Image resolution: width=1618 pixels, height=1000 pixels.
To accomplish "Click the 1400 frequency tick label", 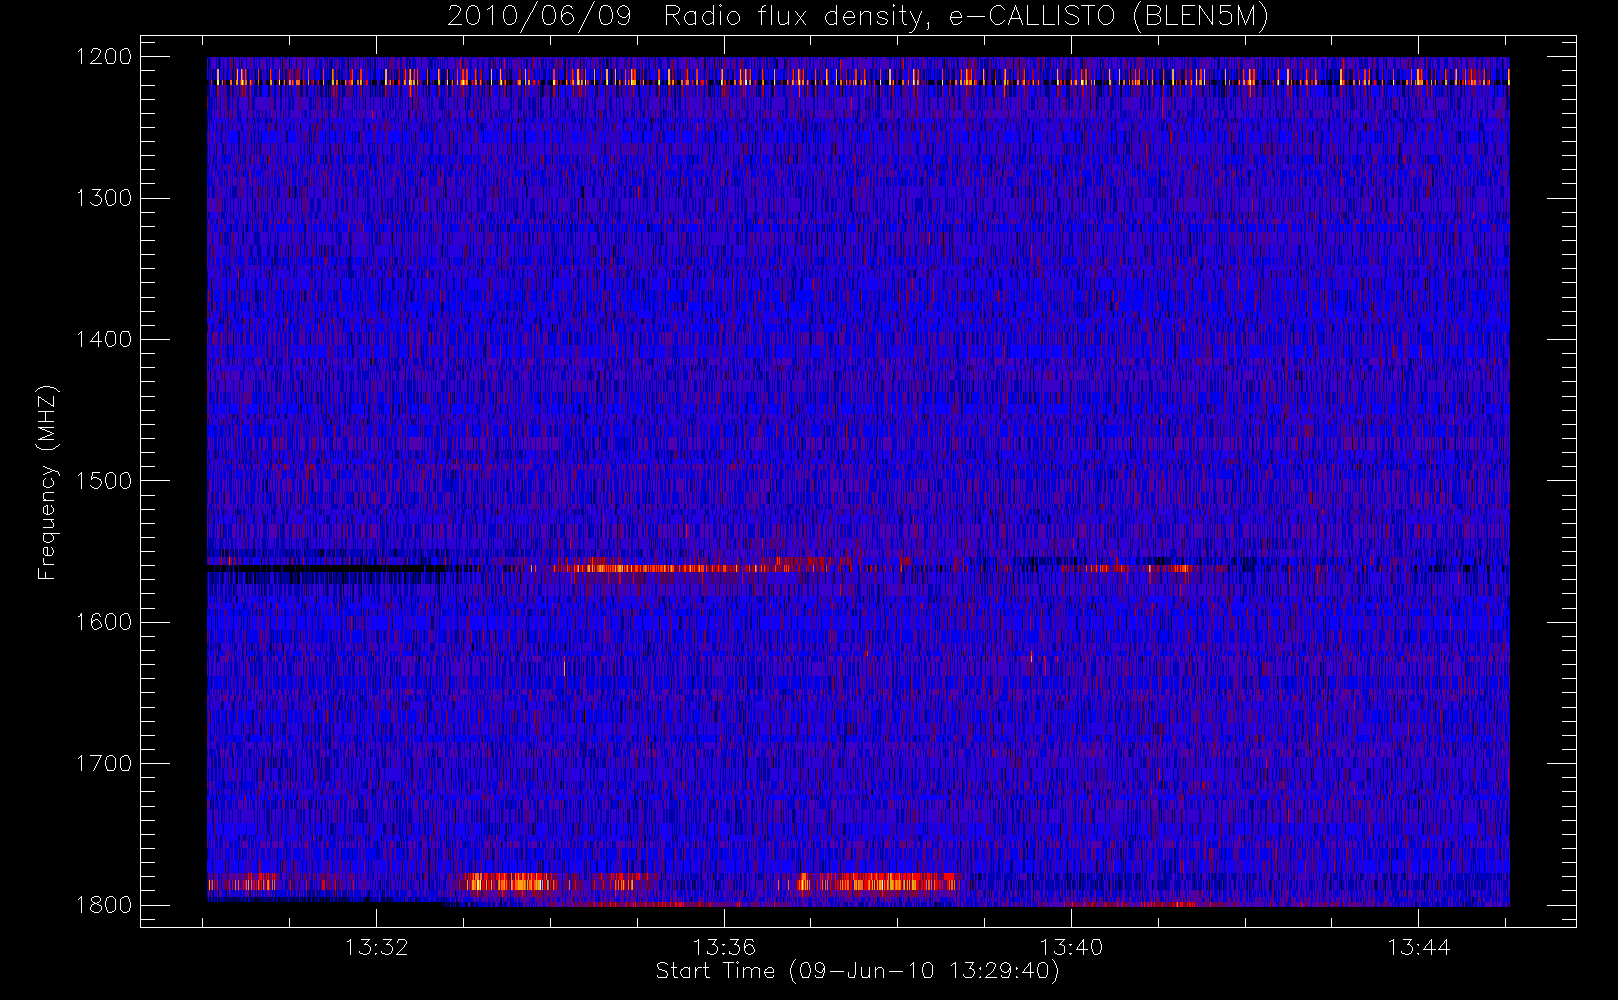I will pyautogui.click(x=104, y=340).
